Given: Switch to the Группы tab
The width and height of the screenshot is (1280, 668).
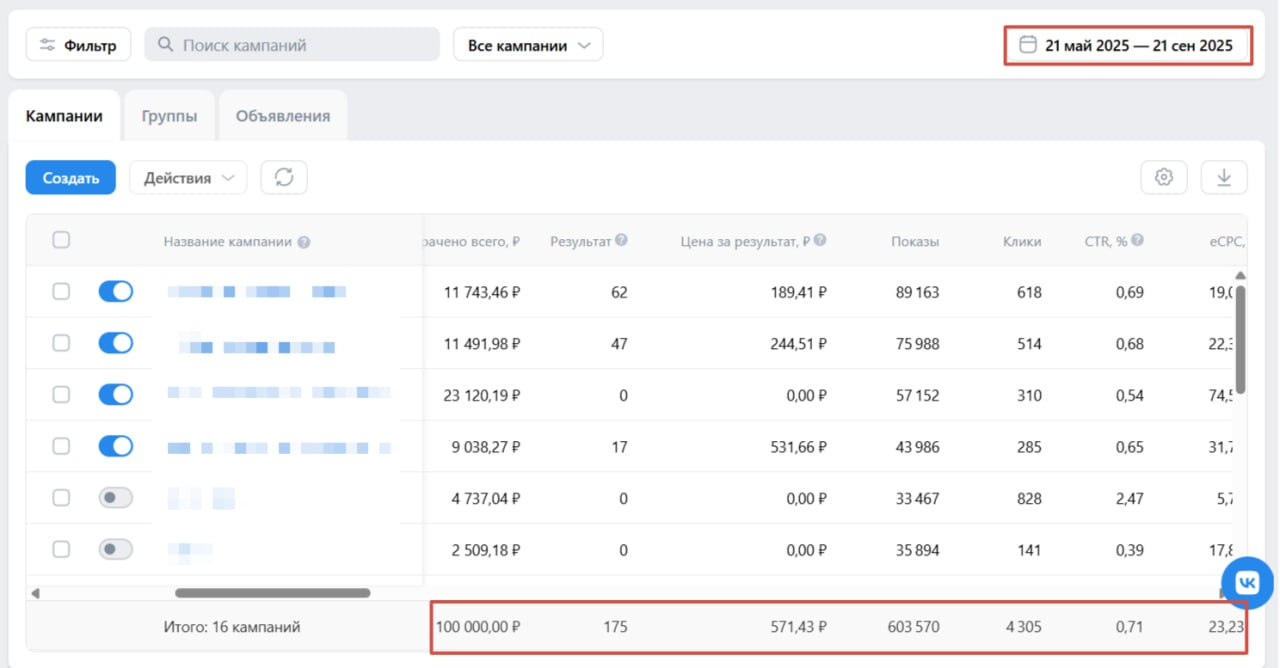Looking at the screenshot, I should point(169,116).
